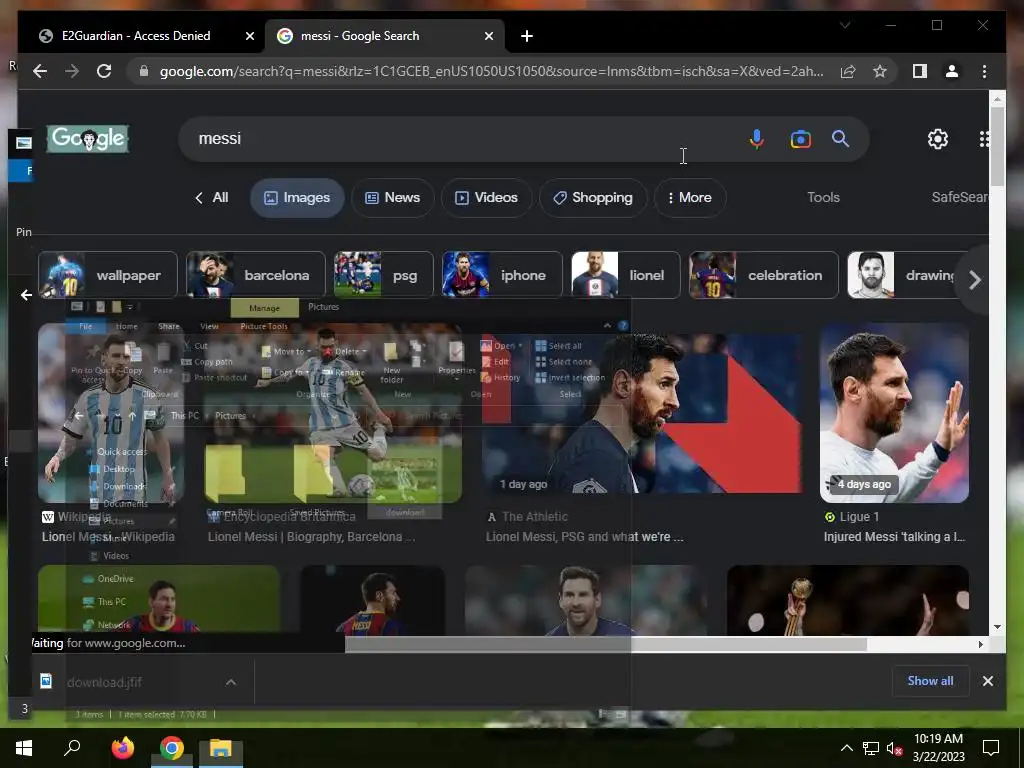
Task: Show hidden system tray icons
Action: pos(846,748)
